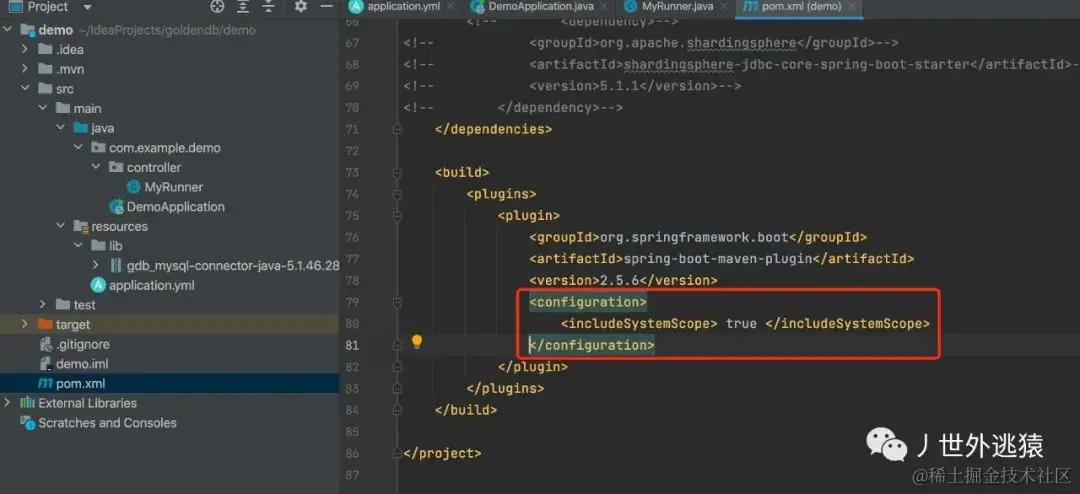
Task: Select the .mvn folder label
Action: (x=70, y=69)
